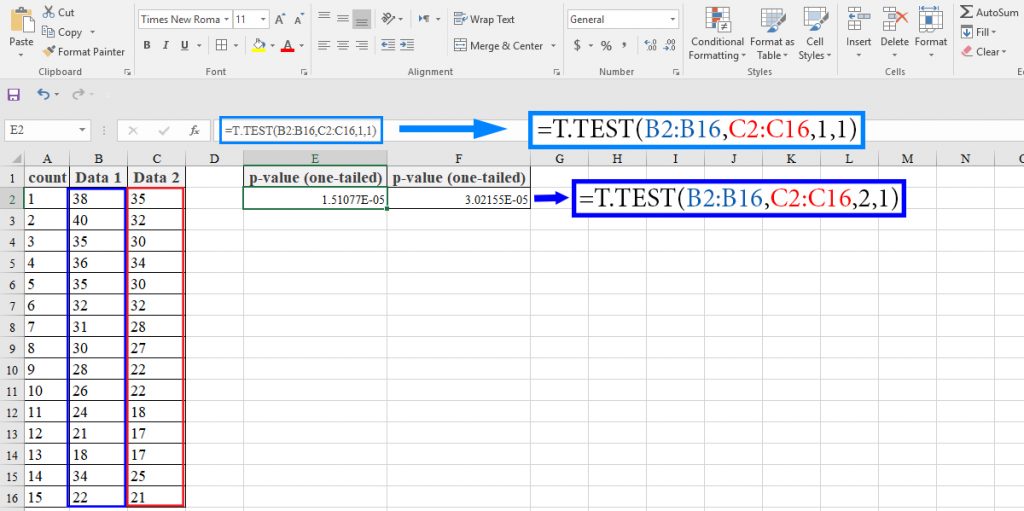The image size is (1024, 511).
Task: Click Delete cells button
Action: coord(895,31)
